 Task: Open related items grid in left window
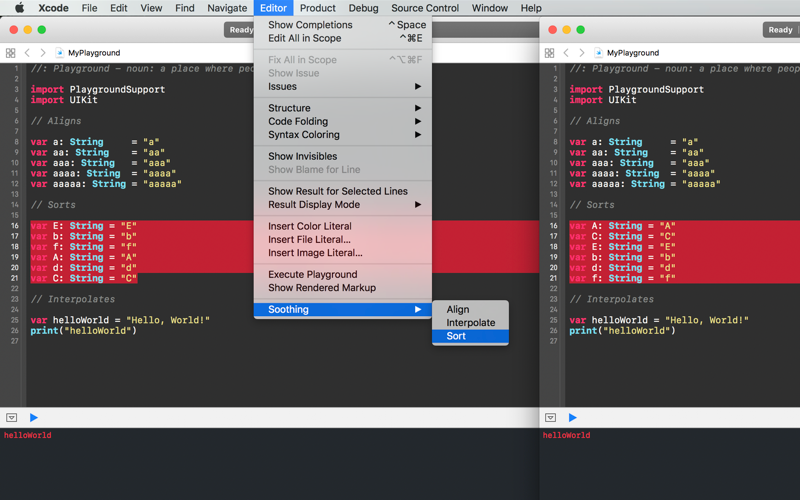pyautogui.click(x=10, y=53)
